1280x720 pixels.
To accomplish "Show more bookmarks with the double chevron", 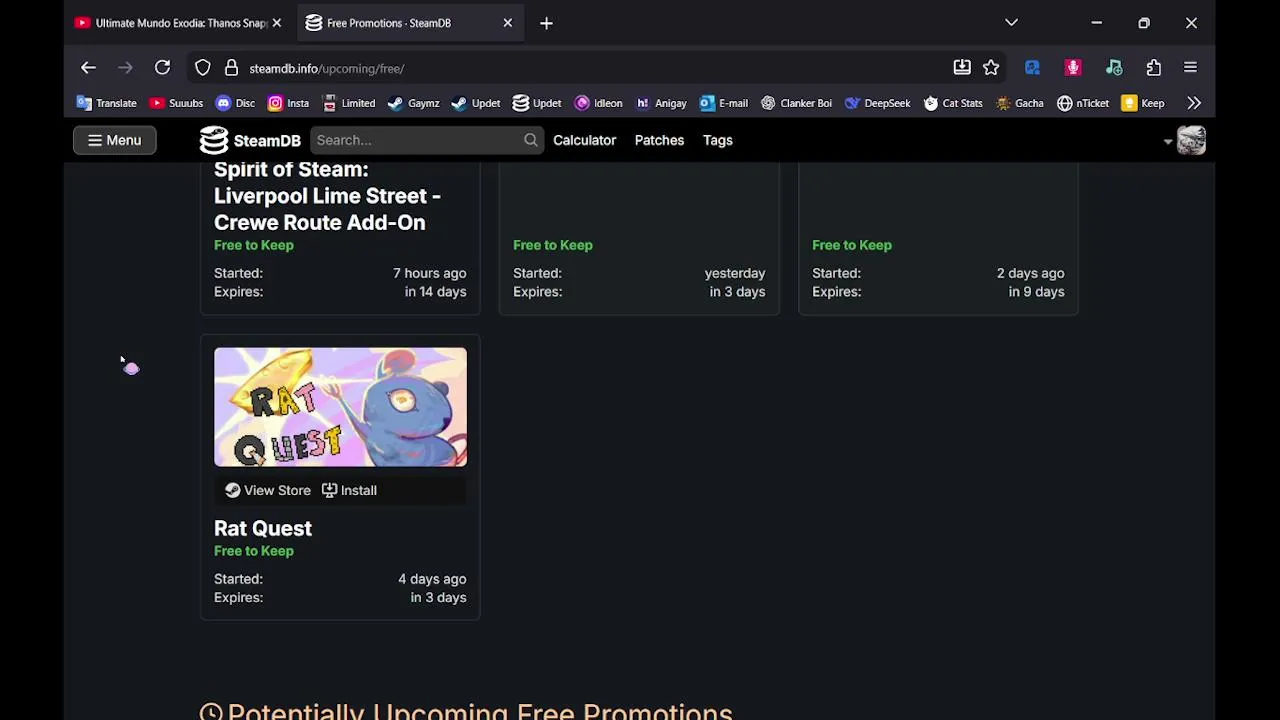I will pos(1194,103).
